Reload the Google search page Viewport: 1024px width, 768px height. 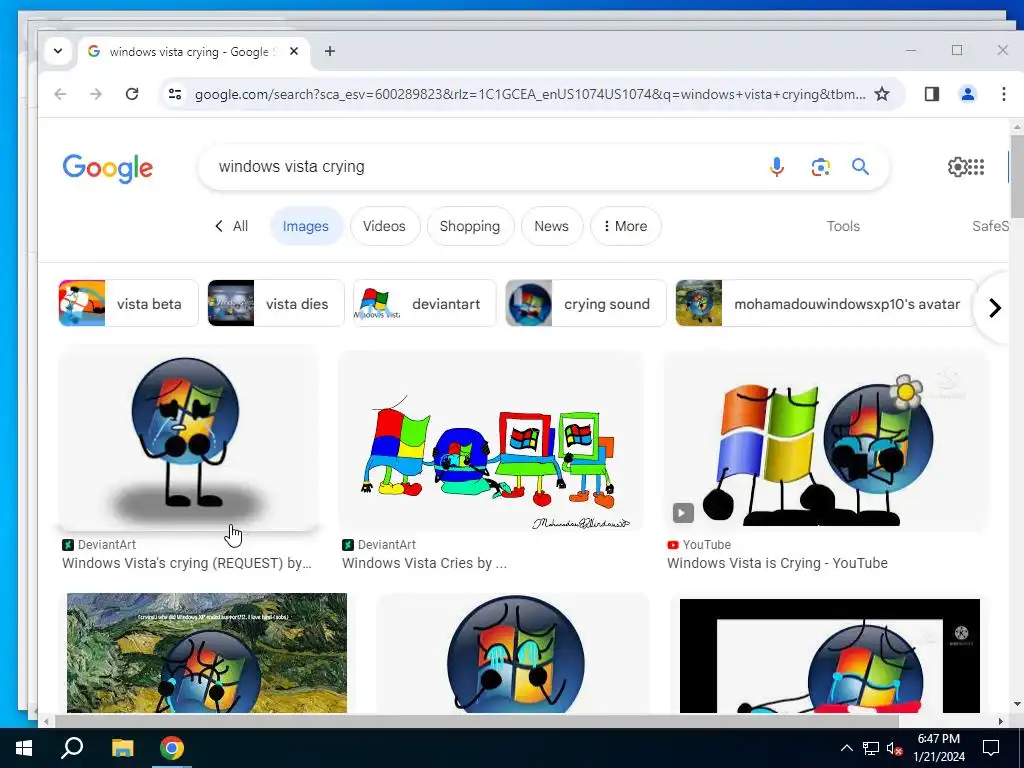pos(132,94)
